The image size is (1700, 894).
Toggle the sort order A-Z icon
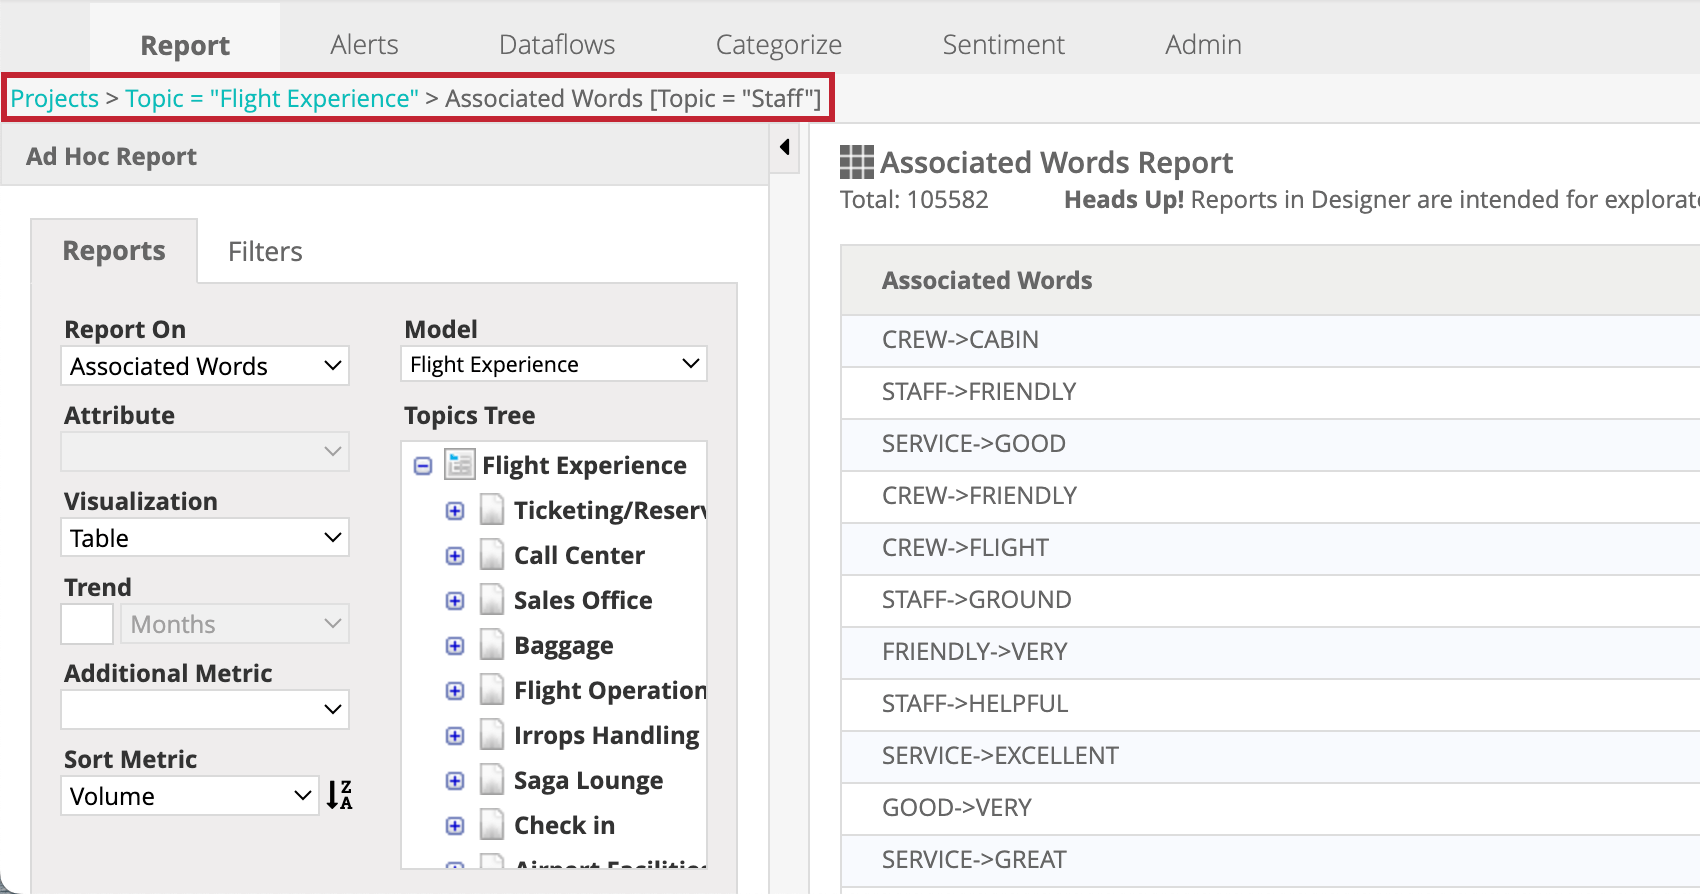[339, 795]
